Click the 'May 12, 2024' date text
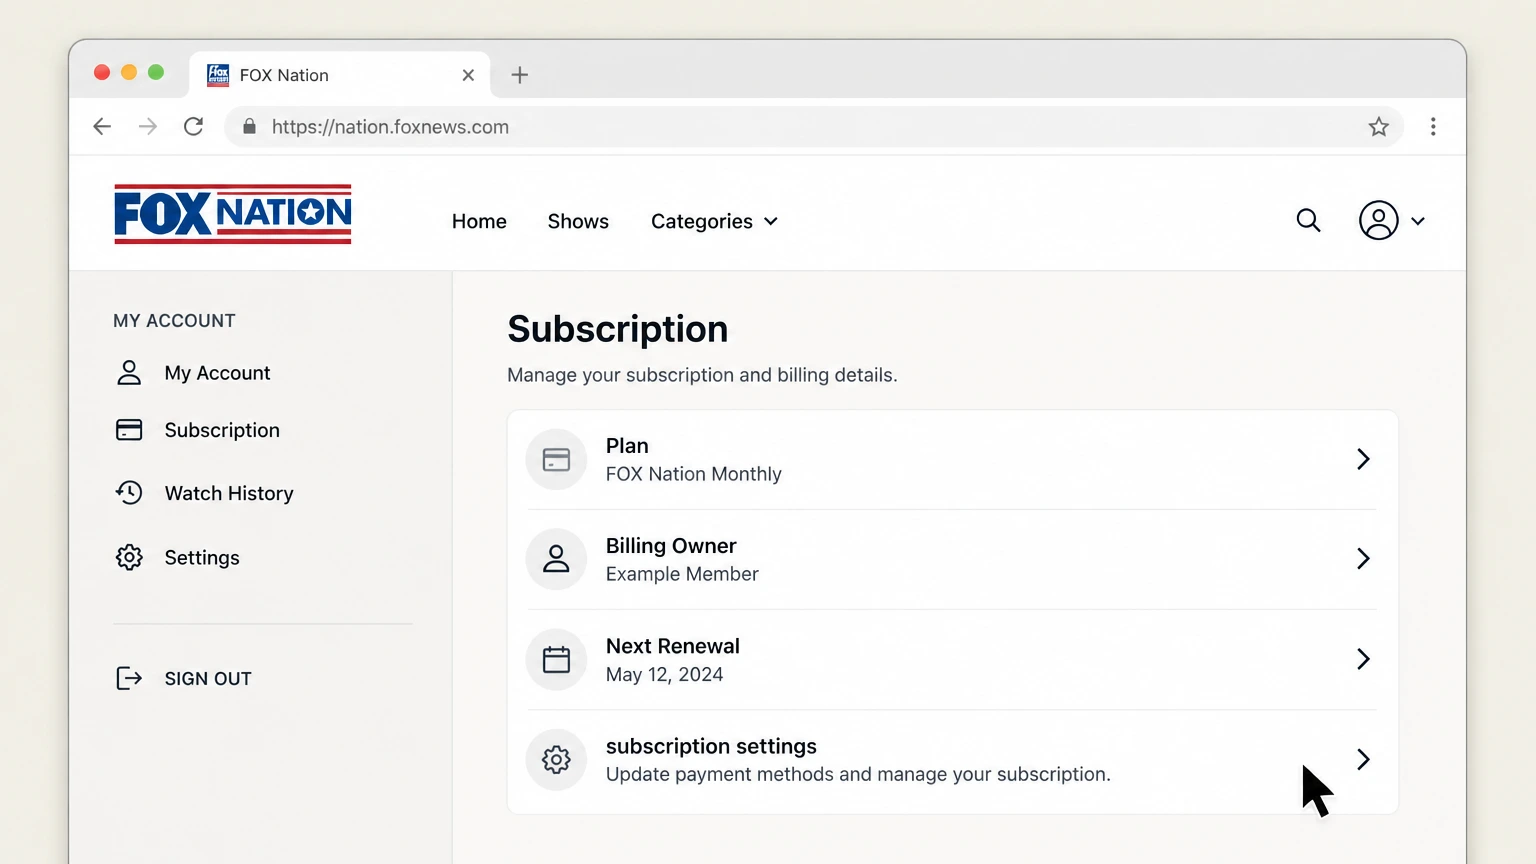1536x864 pixels. click(x=664, y=675)
